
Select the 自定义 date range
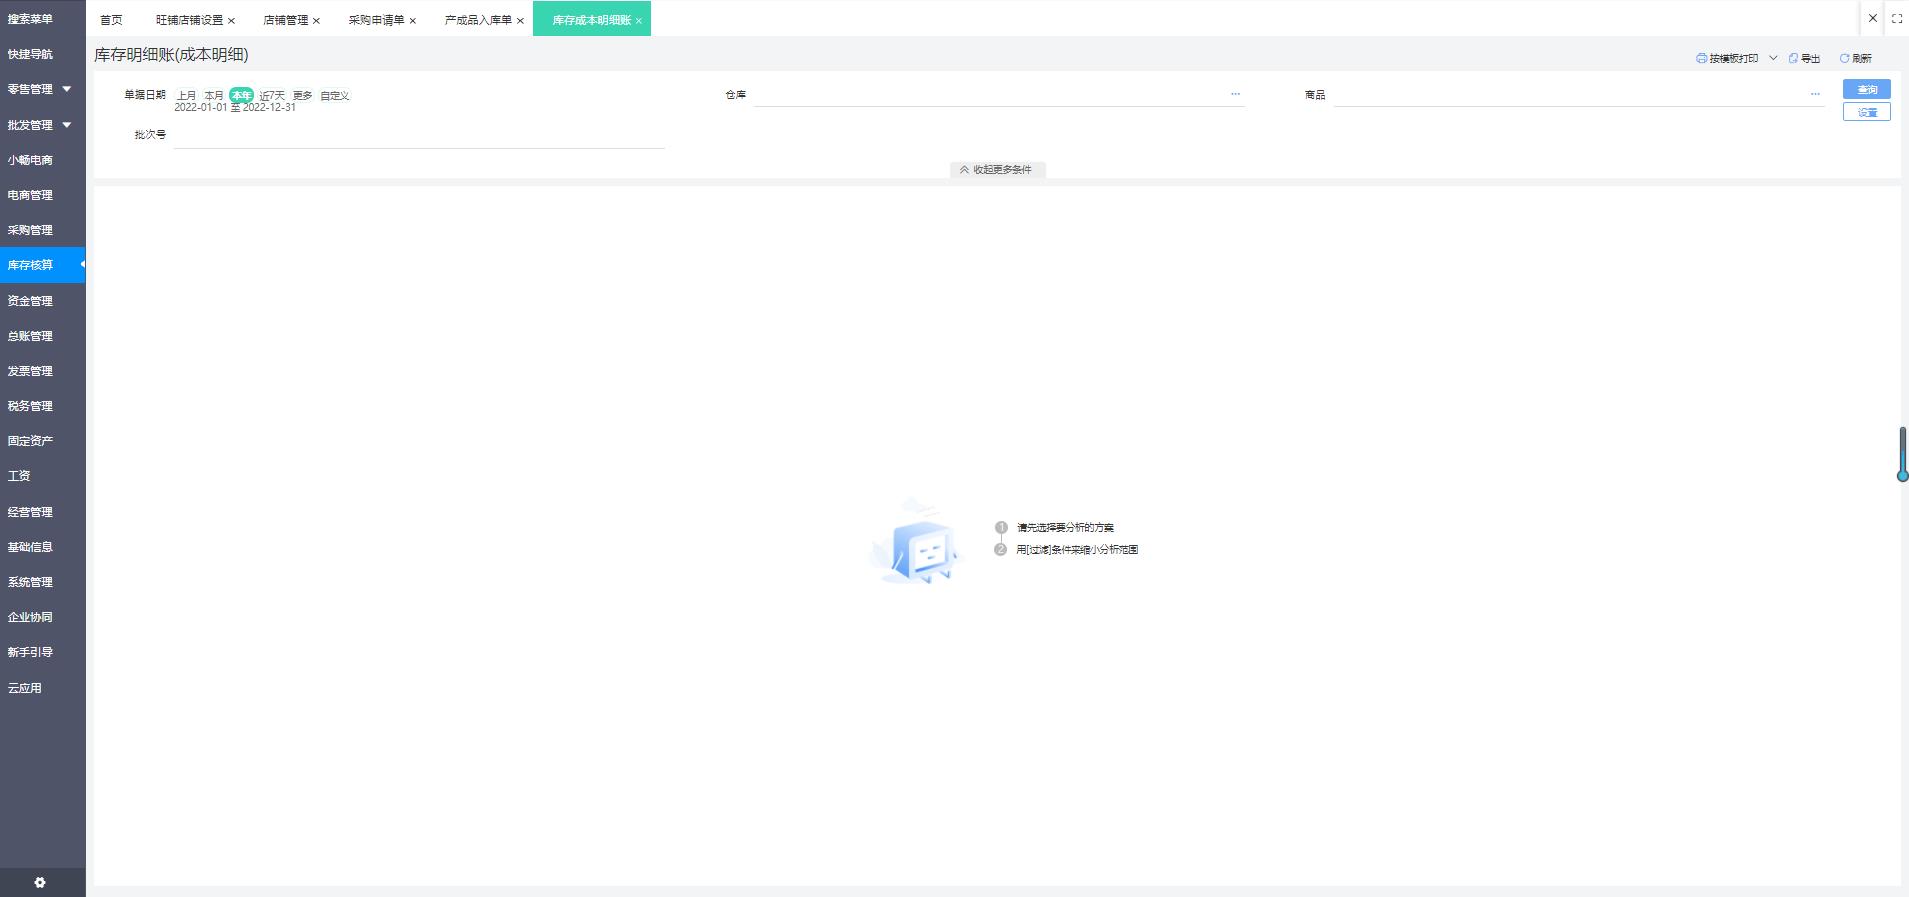334,95
